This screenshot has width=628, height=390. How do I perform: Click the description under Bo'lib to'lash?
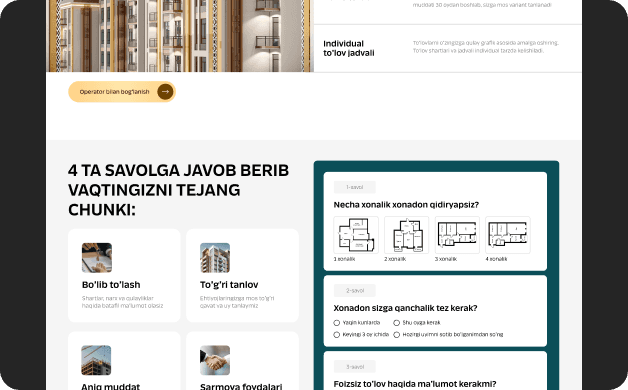pos(123,302)
